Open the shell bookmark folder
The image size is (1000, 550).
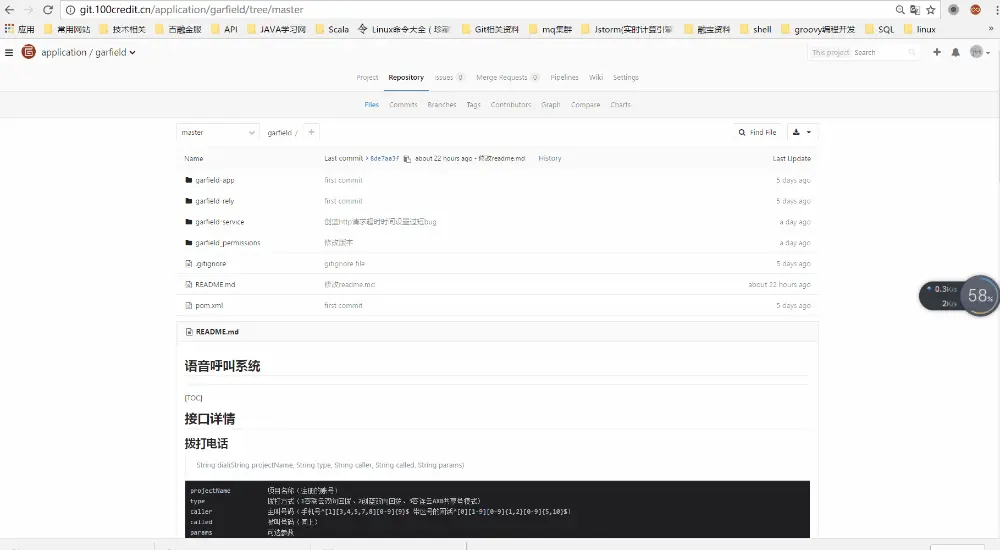click(x=756, y=29)
